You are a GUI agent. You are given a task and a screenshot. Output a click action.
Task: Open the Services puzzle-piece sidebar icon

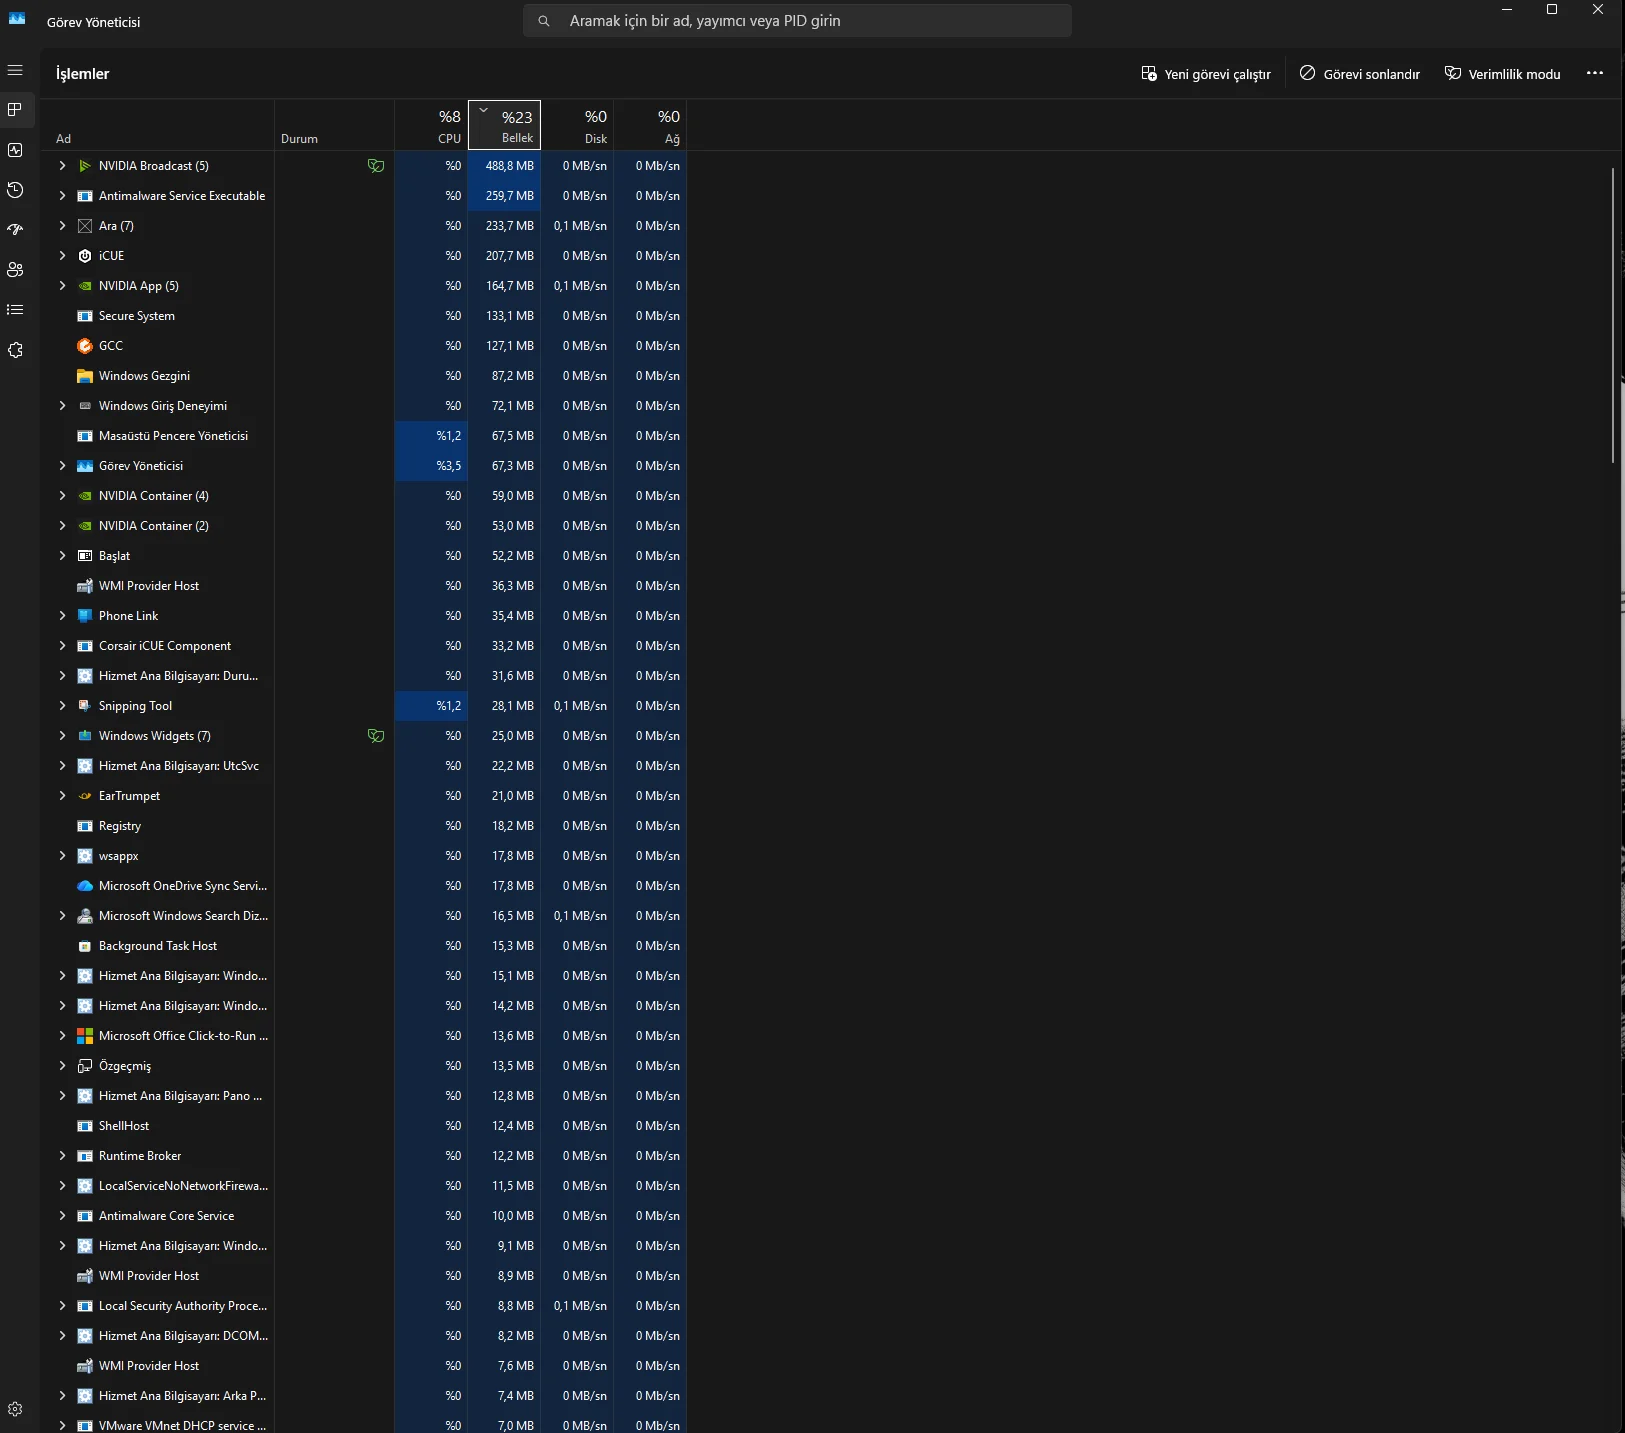(x=15, y=350)
